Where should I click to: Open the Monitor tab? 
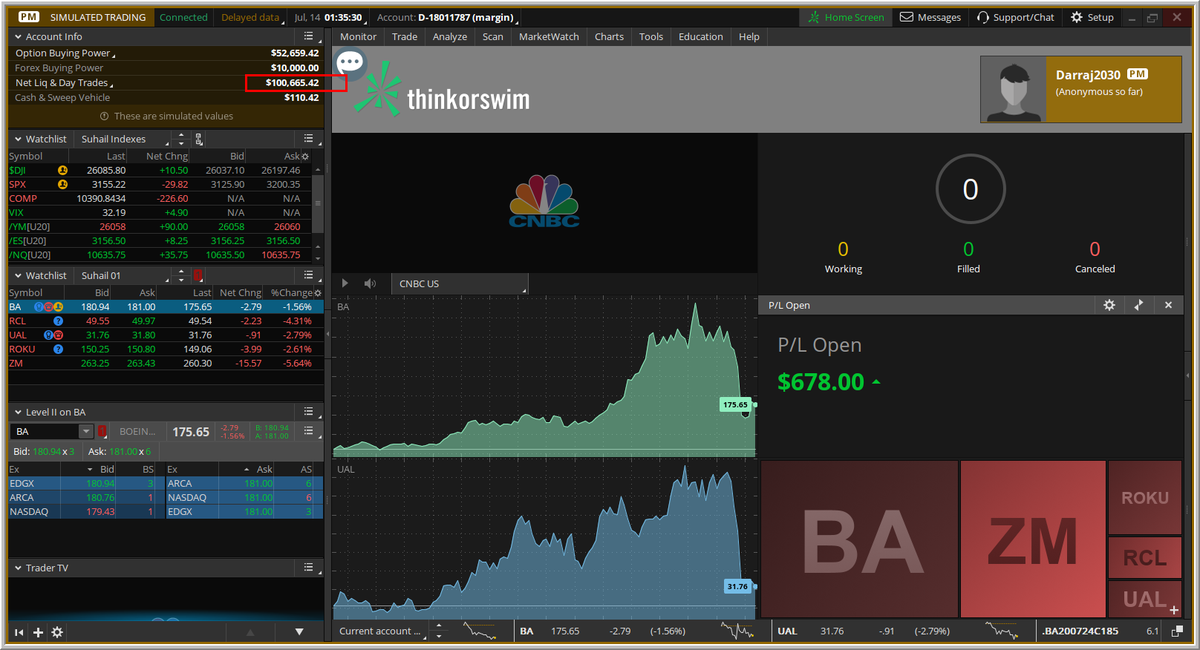point(358,37)
